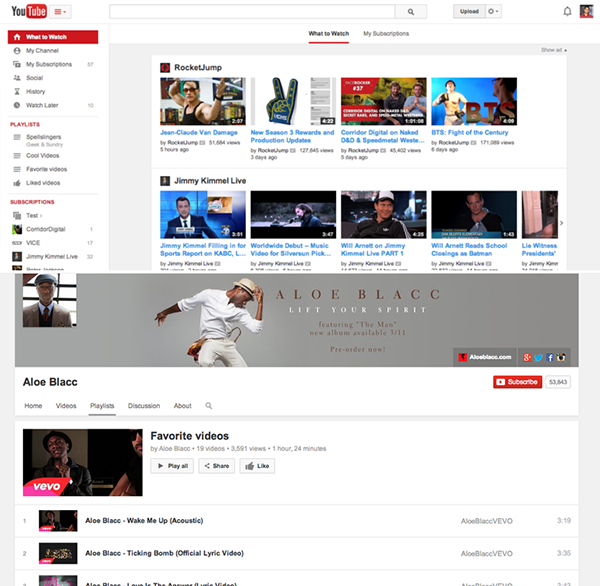Switch to the channel About tab
Image resolution: width=600 pixels, height=586 pixels.
[183, 406]
